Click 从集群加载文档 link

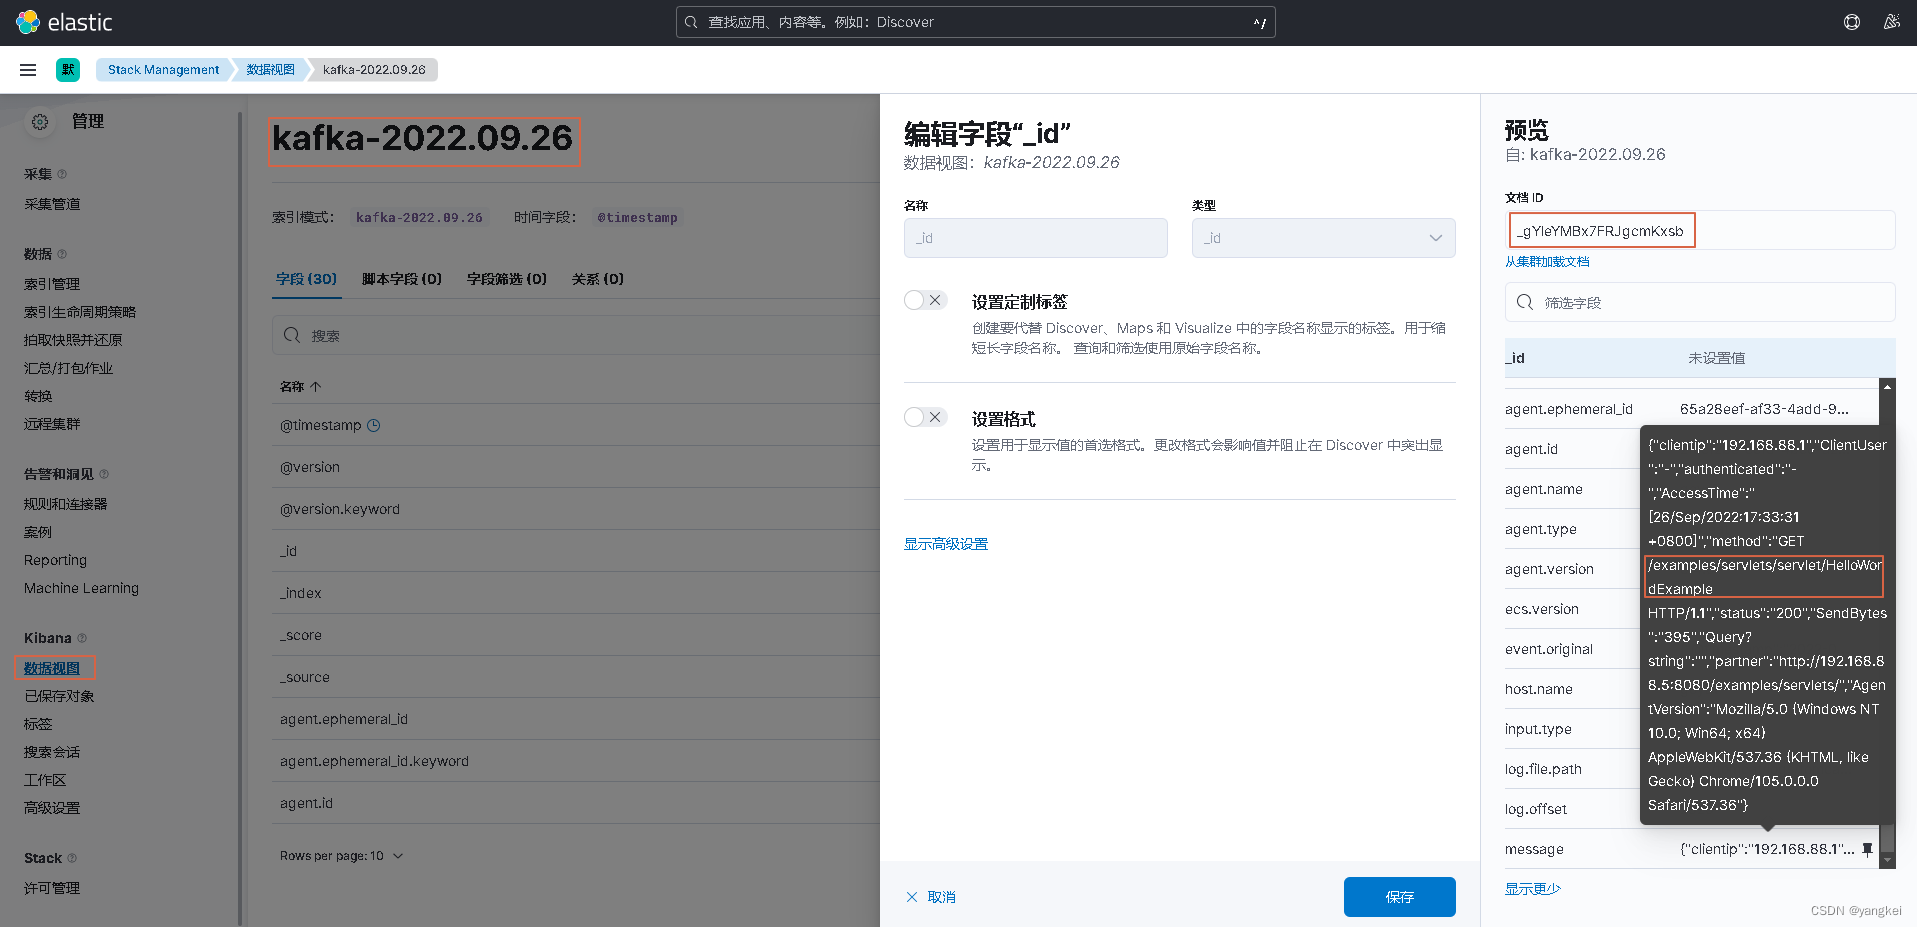tap(1547, 262)
